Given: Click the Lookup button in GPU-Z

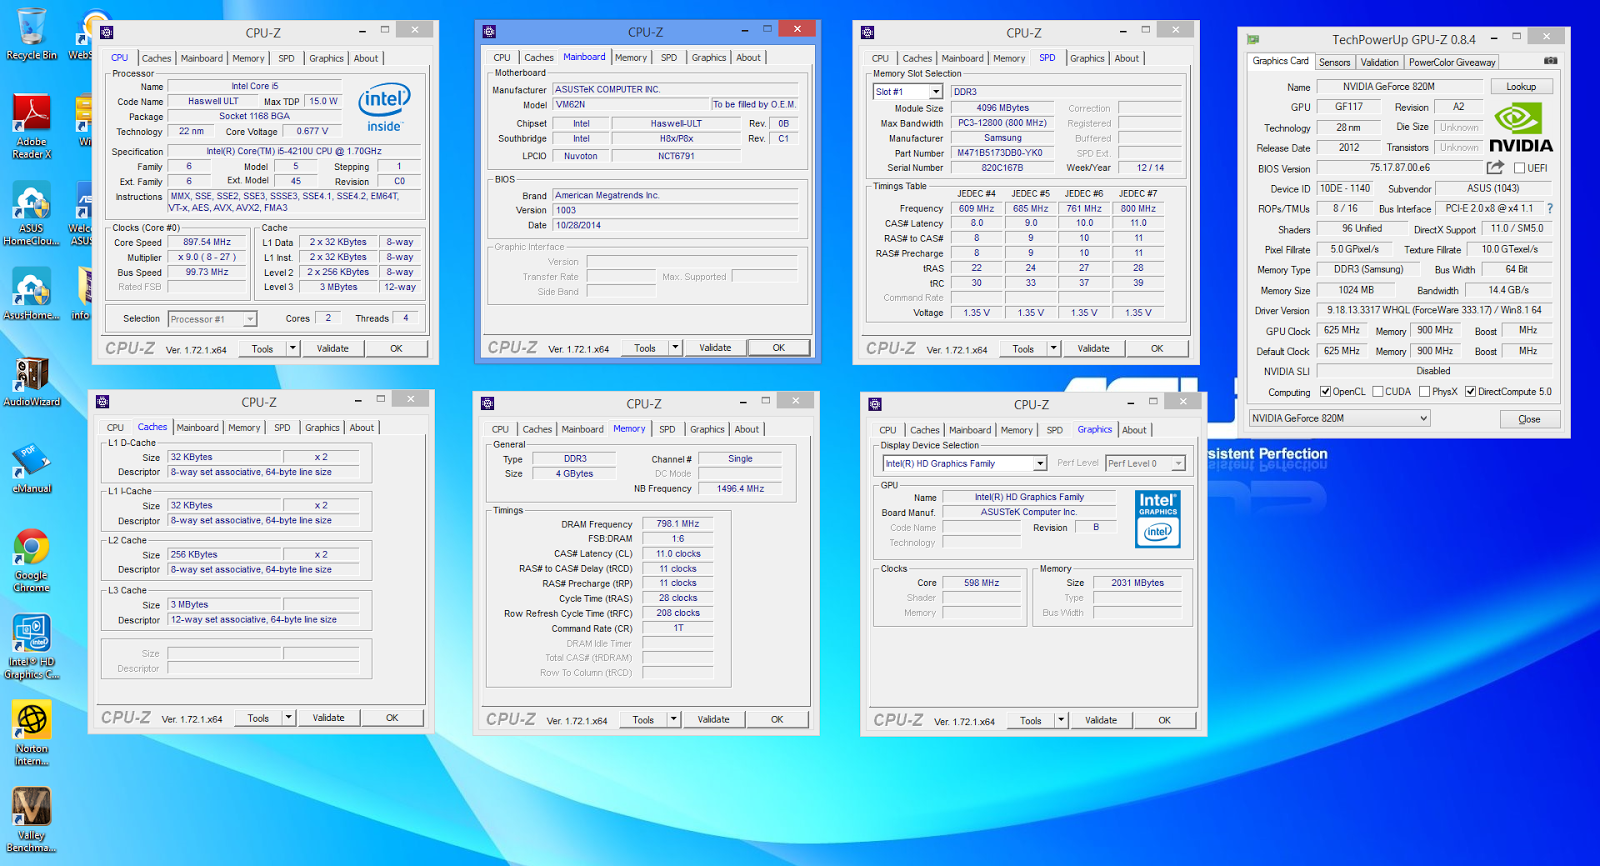Looking at the screenshot, I should 1521,87.
